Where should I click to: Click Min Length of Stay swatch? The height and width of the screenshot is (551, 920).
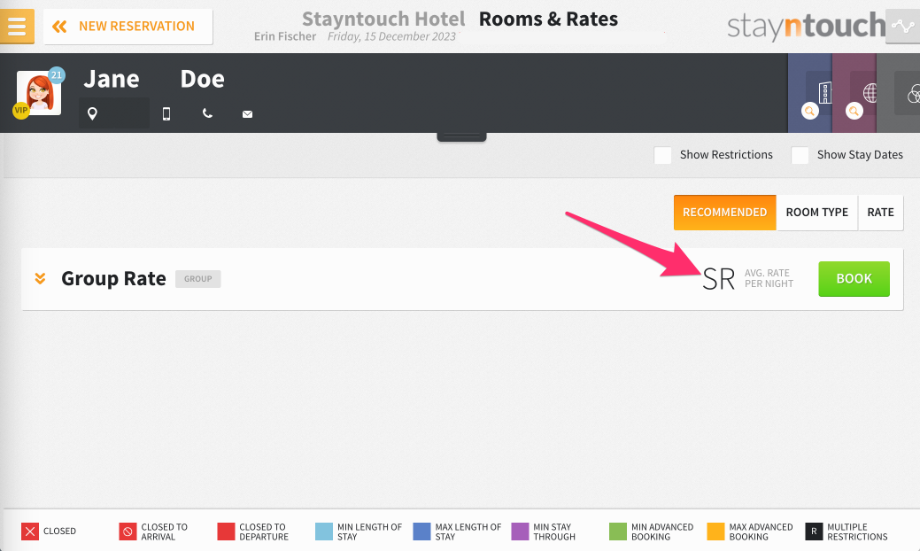pyautogui.click(x=324, y=532)
